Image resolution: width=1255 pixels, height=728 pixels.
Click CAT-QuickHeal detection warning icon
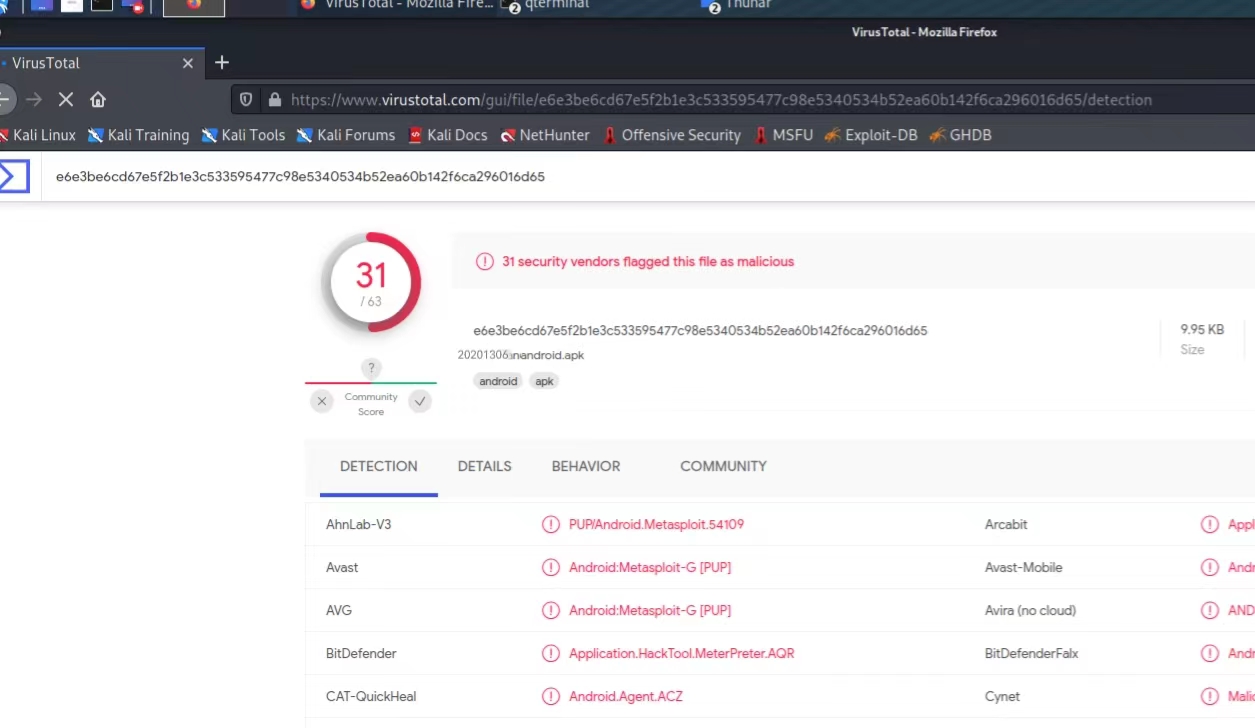(551, 696)
